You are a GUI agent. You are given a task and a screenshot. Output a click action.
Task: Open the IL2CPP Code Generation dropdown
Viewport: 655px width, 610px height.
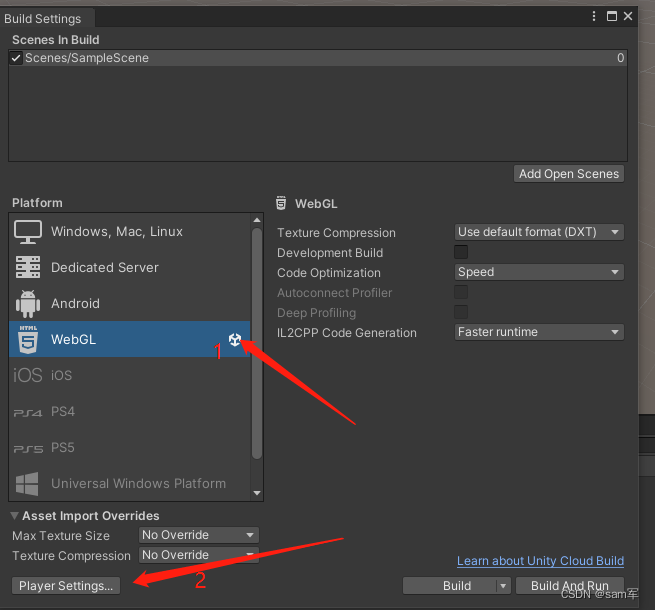pyautogui.click(x=539, y=333)
